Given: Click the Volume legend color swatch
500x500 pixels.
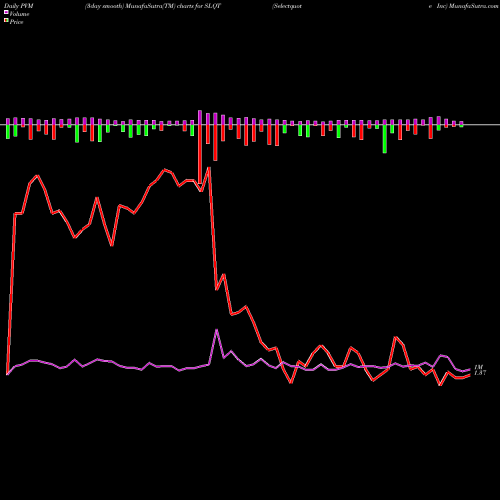Looking at the screenshot, I should pyautogui.click(x=6, y=13).
